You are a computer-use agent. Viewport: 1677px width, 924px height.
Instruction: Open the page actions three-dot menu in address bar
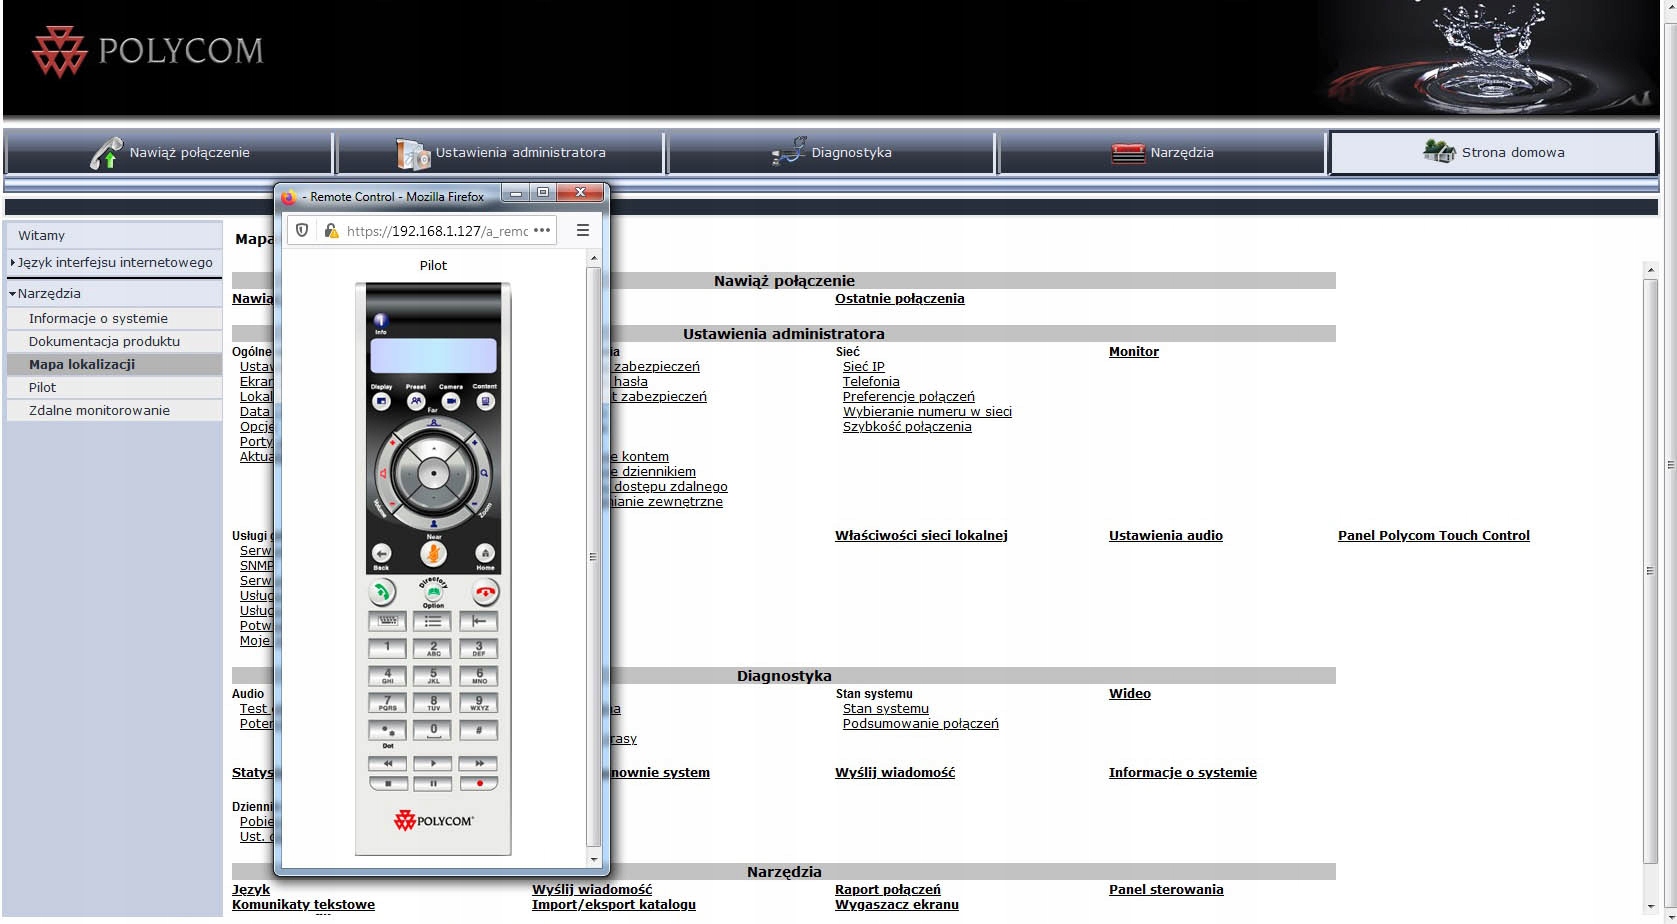point(542,230)
